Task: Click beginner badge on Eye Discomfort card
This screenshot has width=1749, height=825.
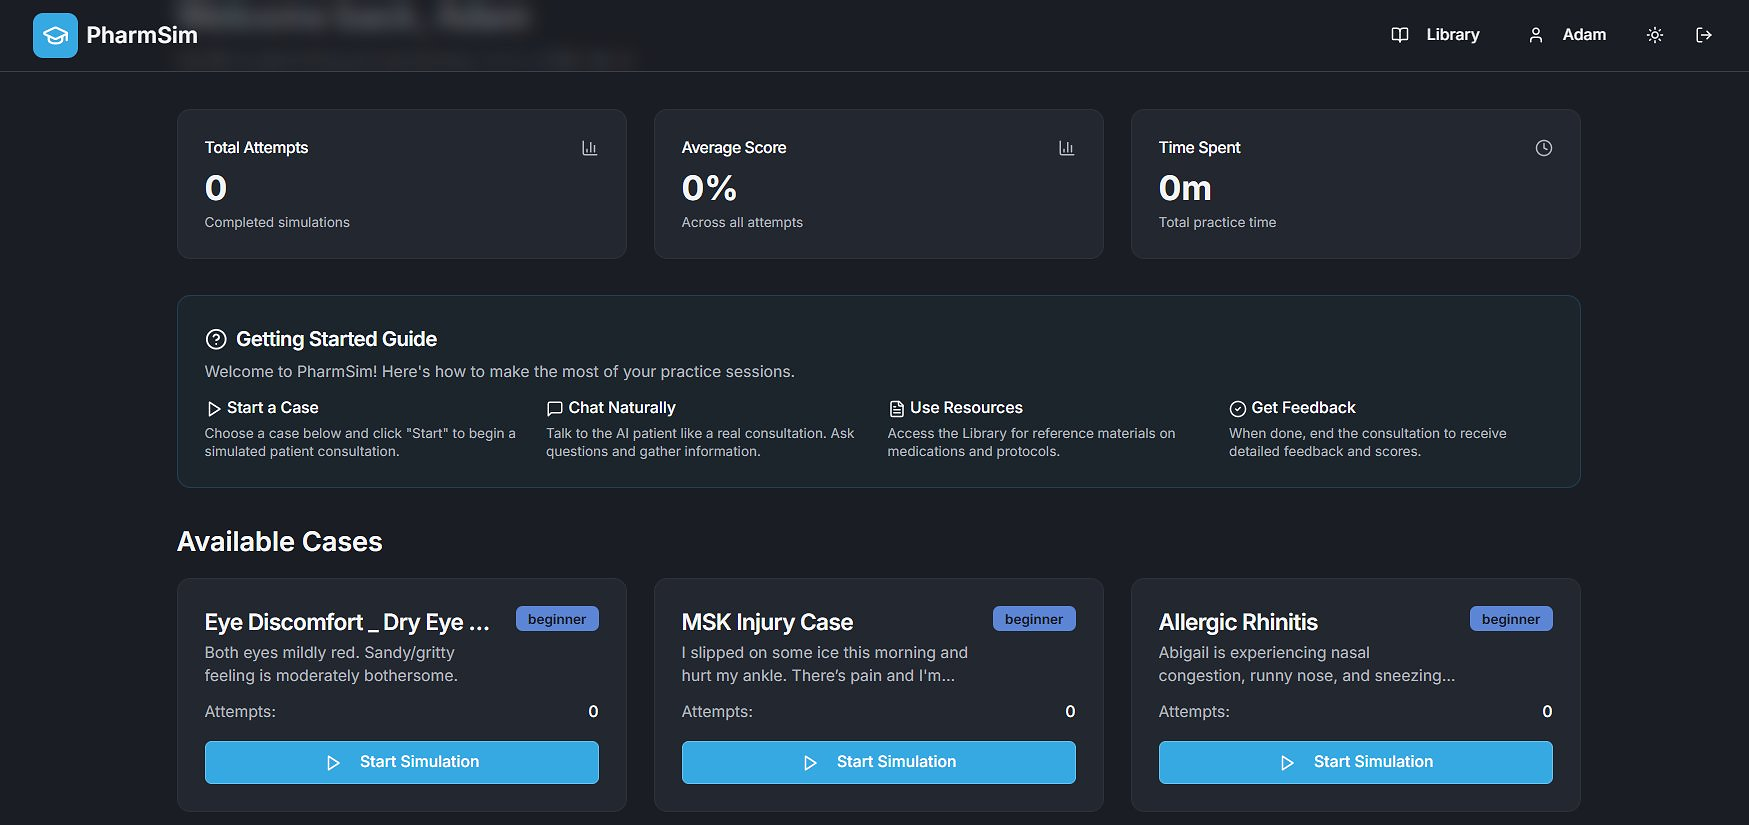Action: click(557, 619)
